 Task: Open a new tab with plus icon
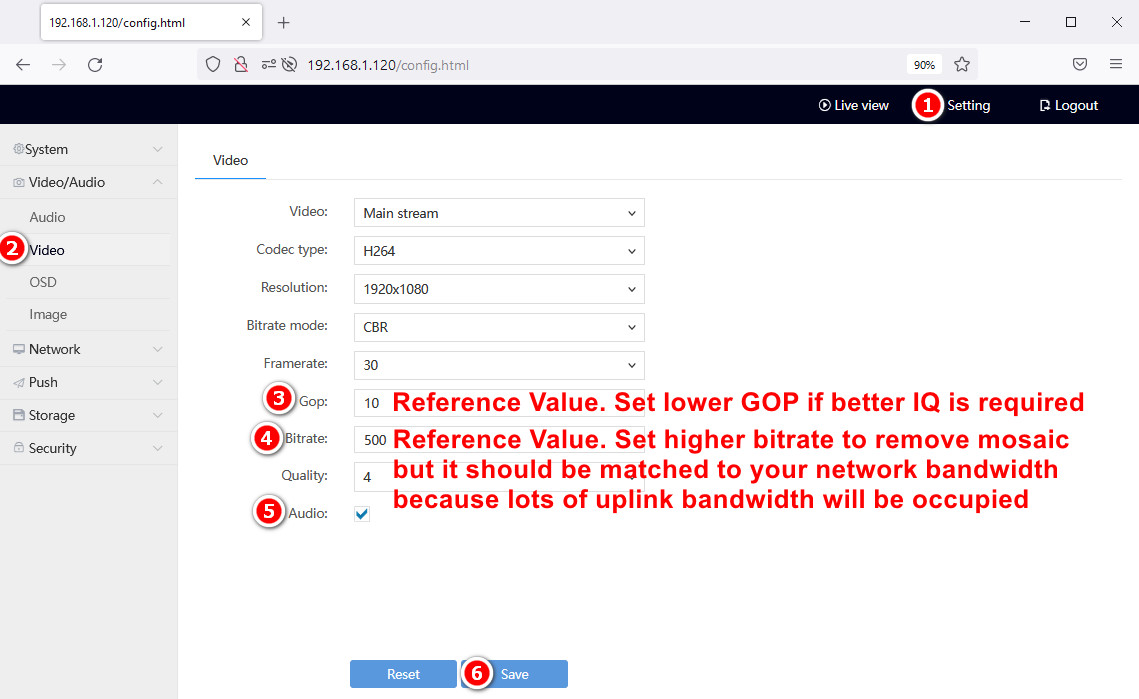[283, 22]
